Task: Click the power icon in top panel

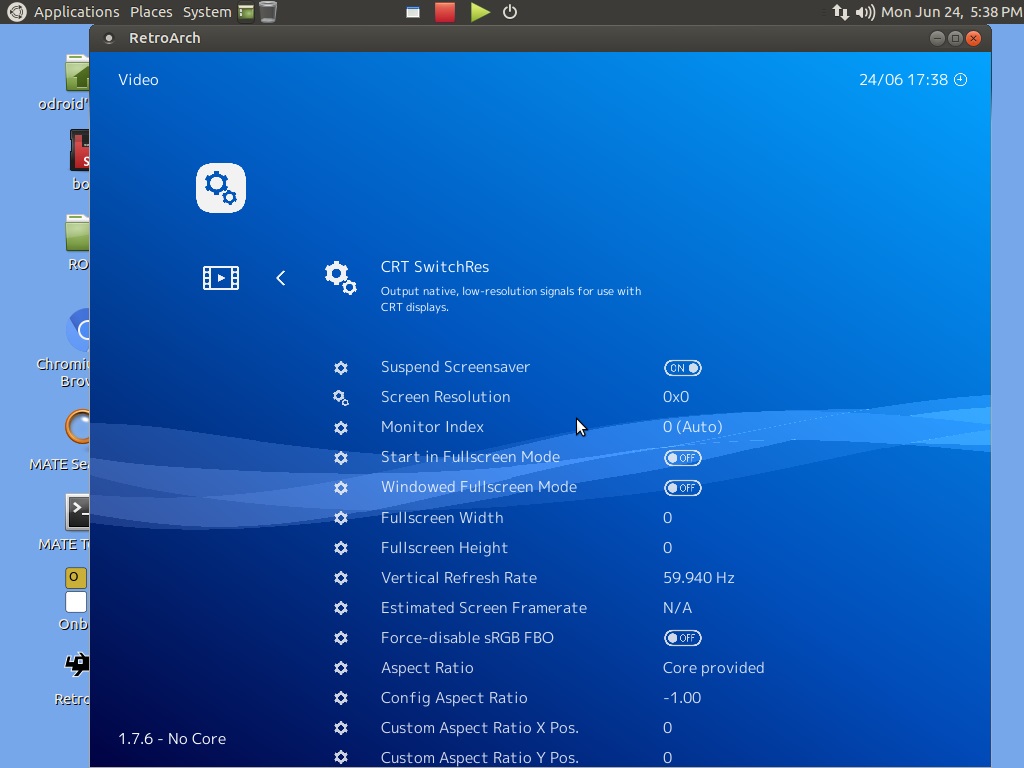Action: pyautogui.click(x=510, y=12)
